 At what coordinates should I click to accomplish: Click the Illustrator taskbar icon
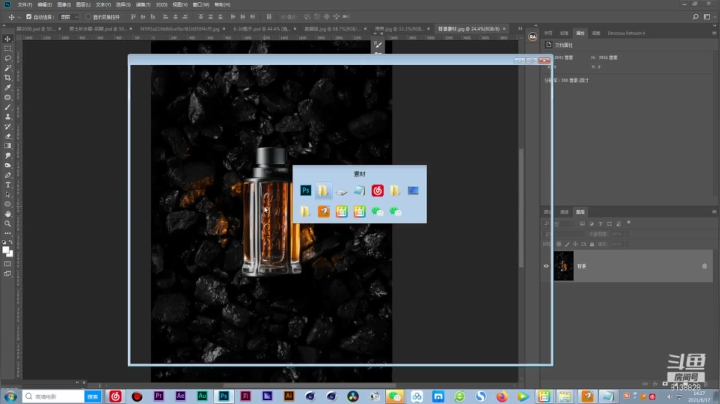tap(289, 396)
